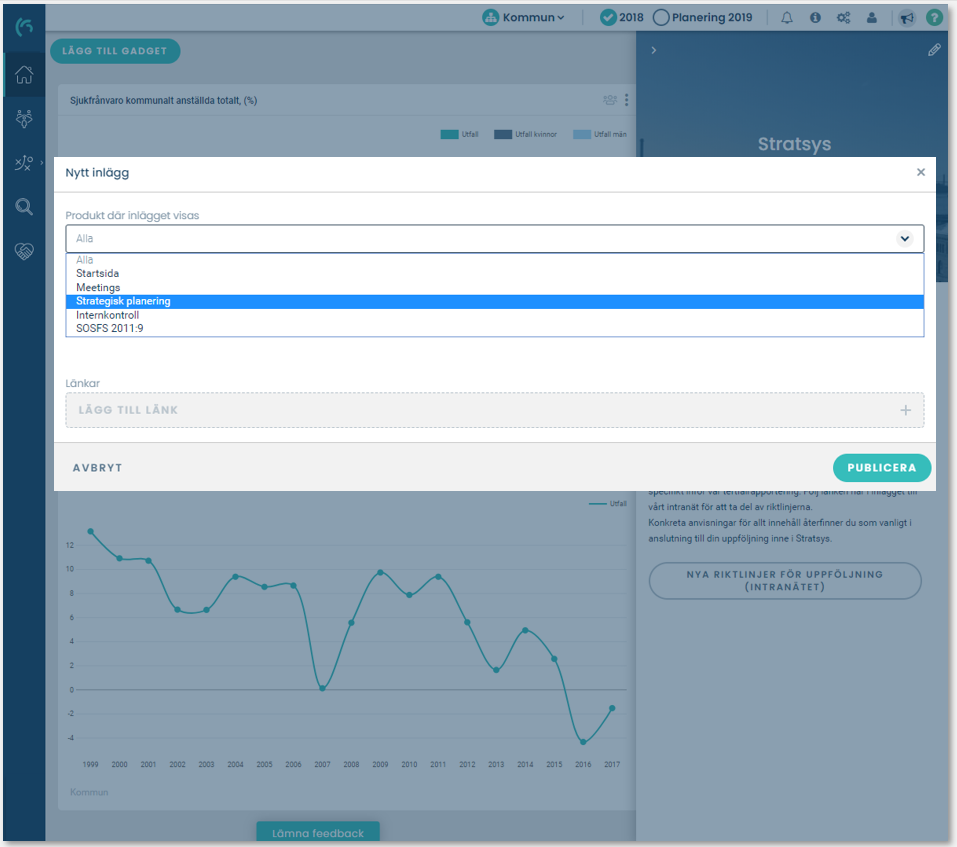
Task: Click the 1999 data point on chart
Action: pyautogui.click(x=90, y=532)
